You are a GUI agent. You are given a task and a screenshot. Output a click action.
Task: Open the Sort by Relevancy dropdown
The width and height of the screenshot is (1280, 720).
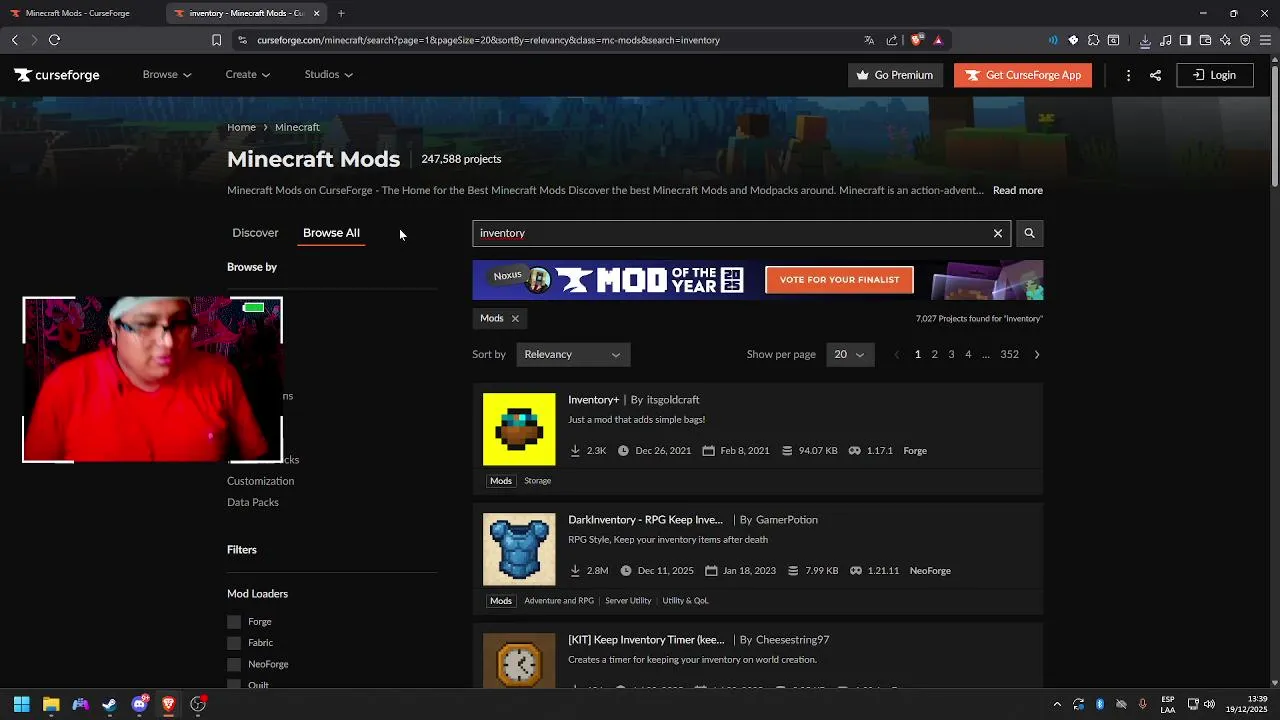pos(573,354)
